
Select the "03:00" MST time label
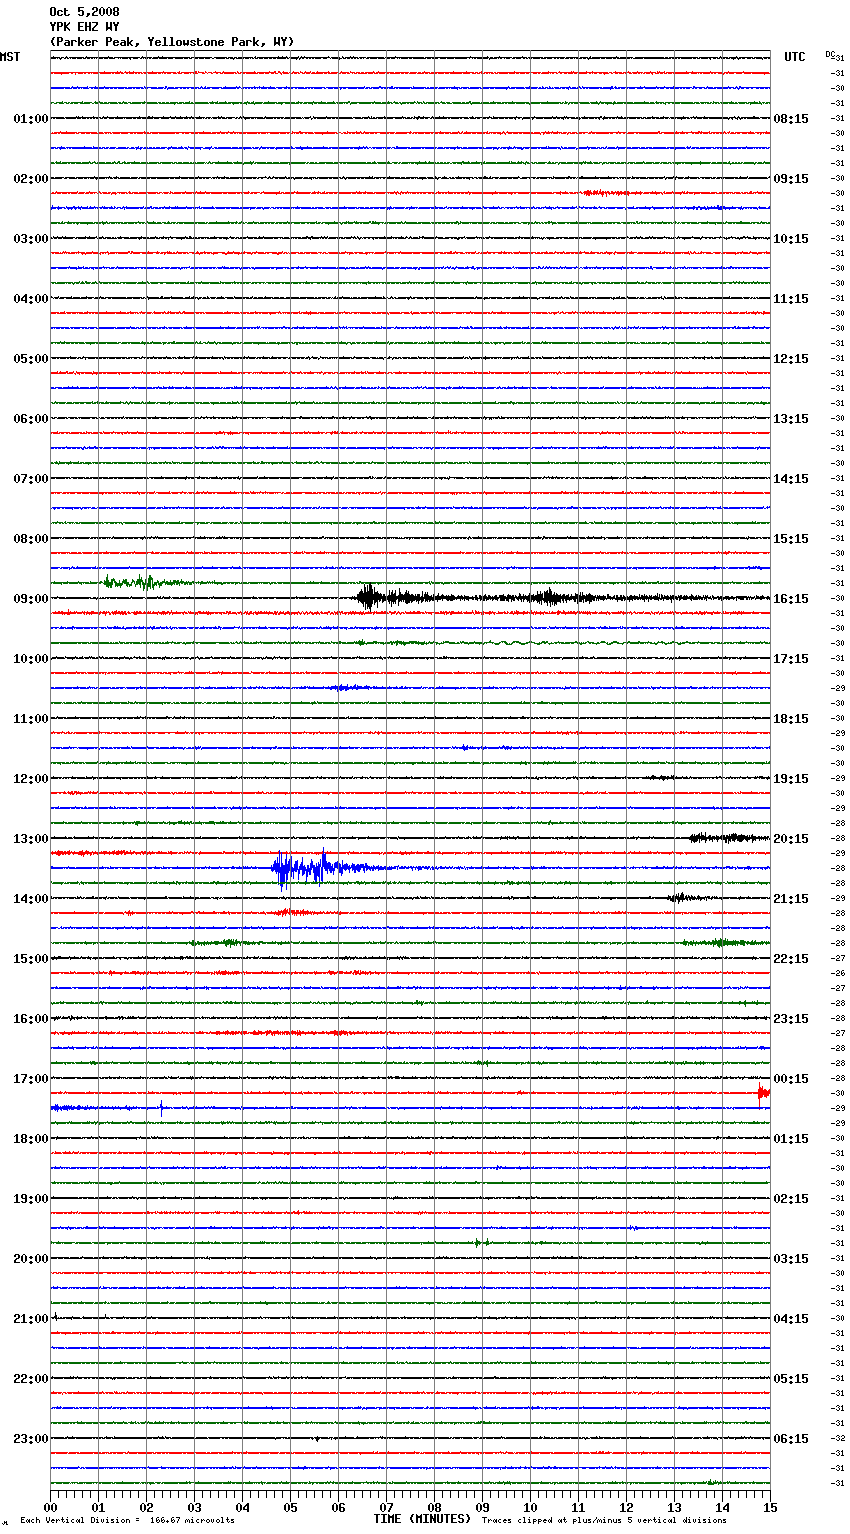click(31, 239)
